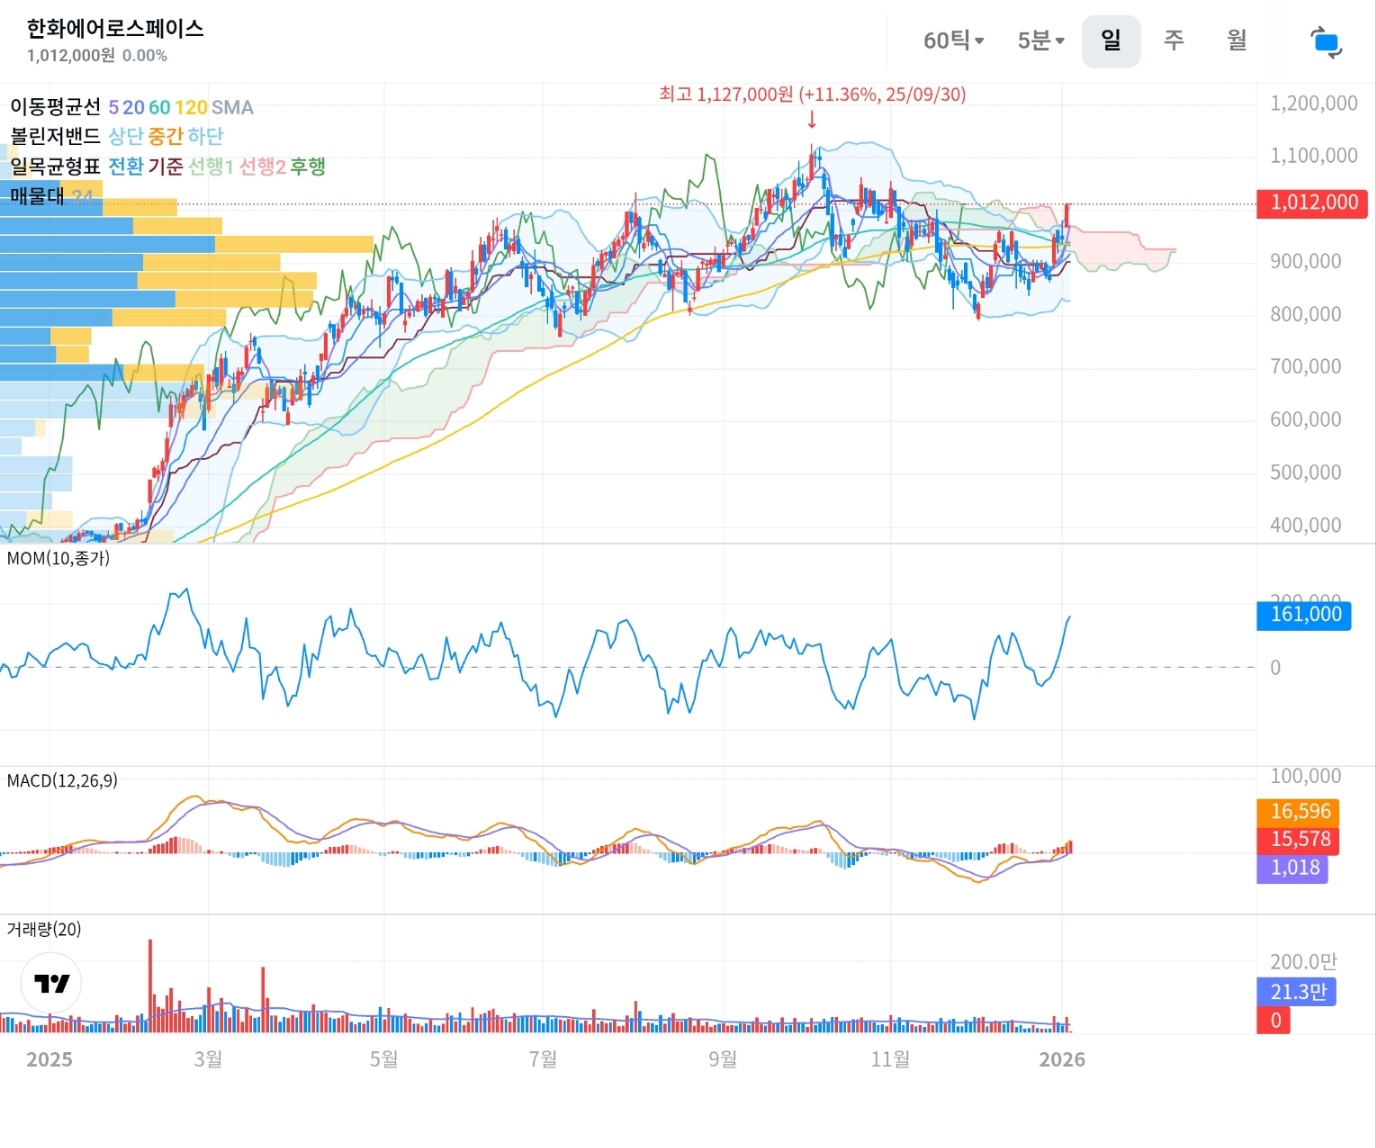Click the MOM(10,종가) indicator title
The image size is (1376, 1148).
point(58,558)
